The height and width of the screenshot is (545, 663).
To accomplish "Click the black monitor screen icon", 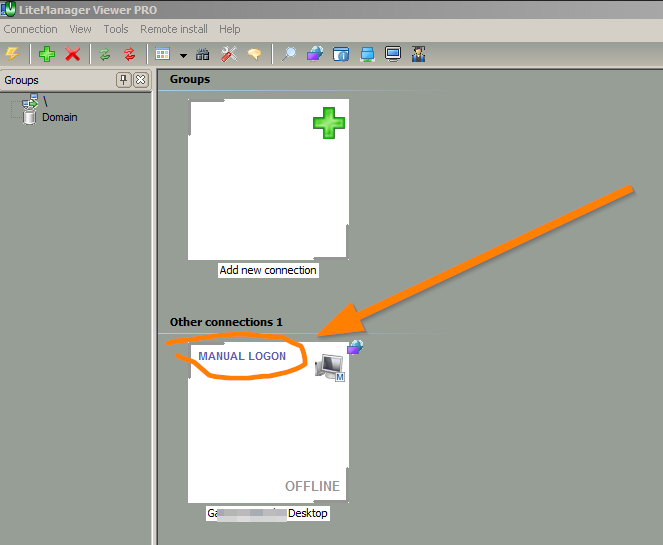I will coord(393,54).
